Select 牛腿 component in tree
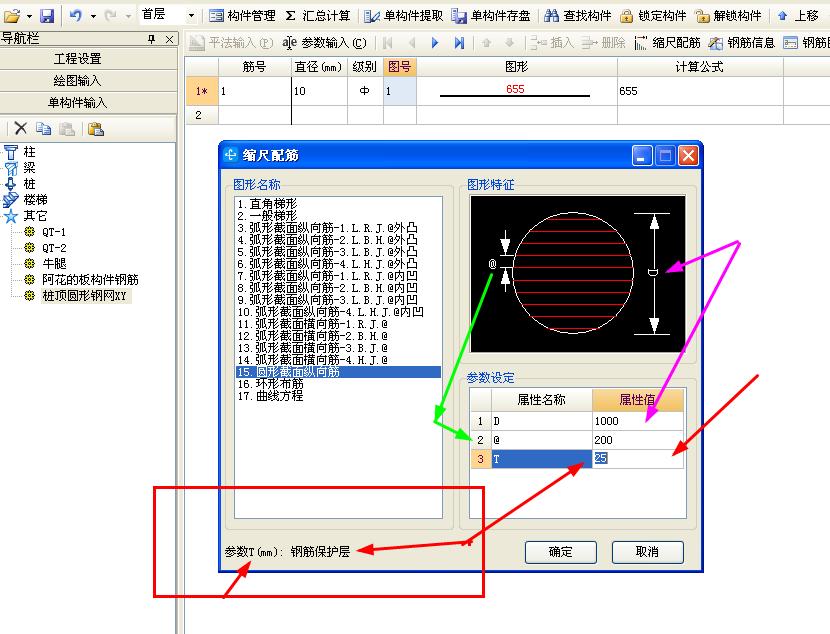 [x=54, y=264]
